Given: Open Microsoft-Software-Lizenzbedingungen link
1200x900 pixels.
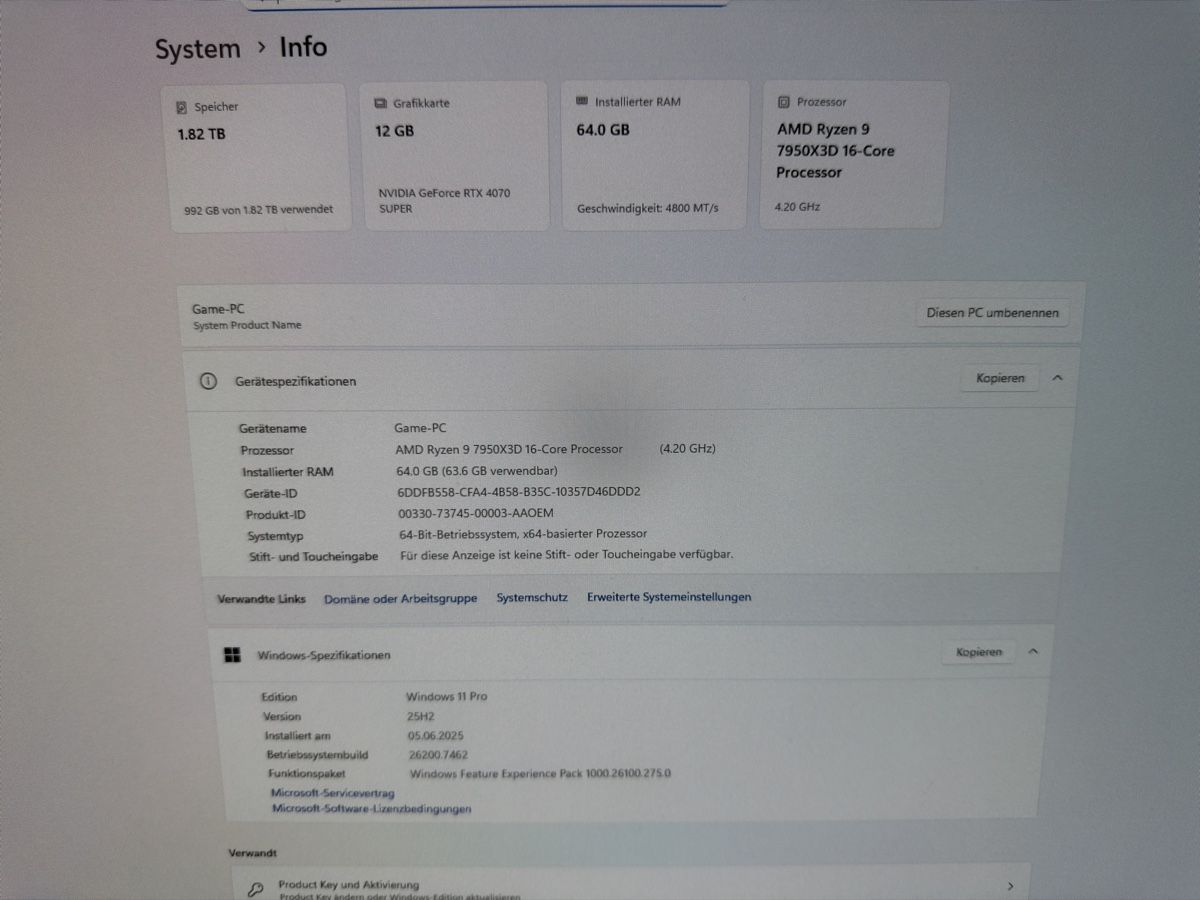Looking at the screenshot, I should 372,809.
